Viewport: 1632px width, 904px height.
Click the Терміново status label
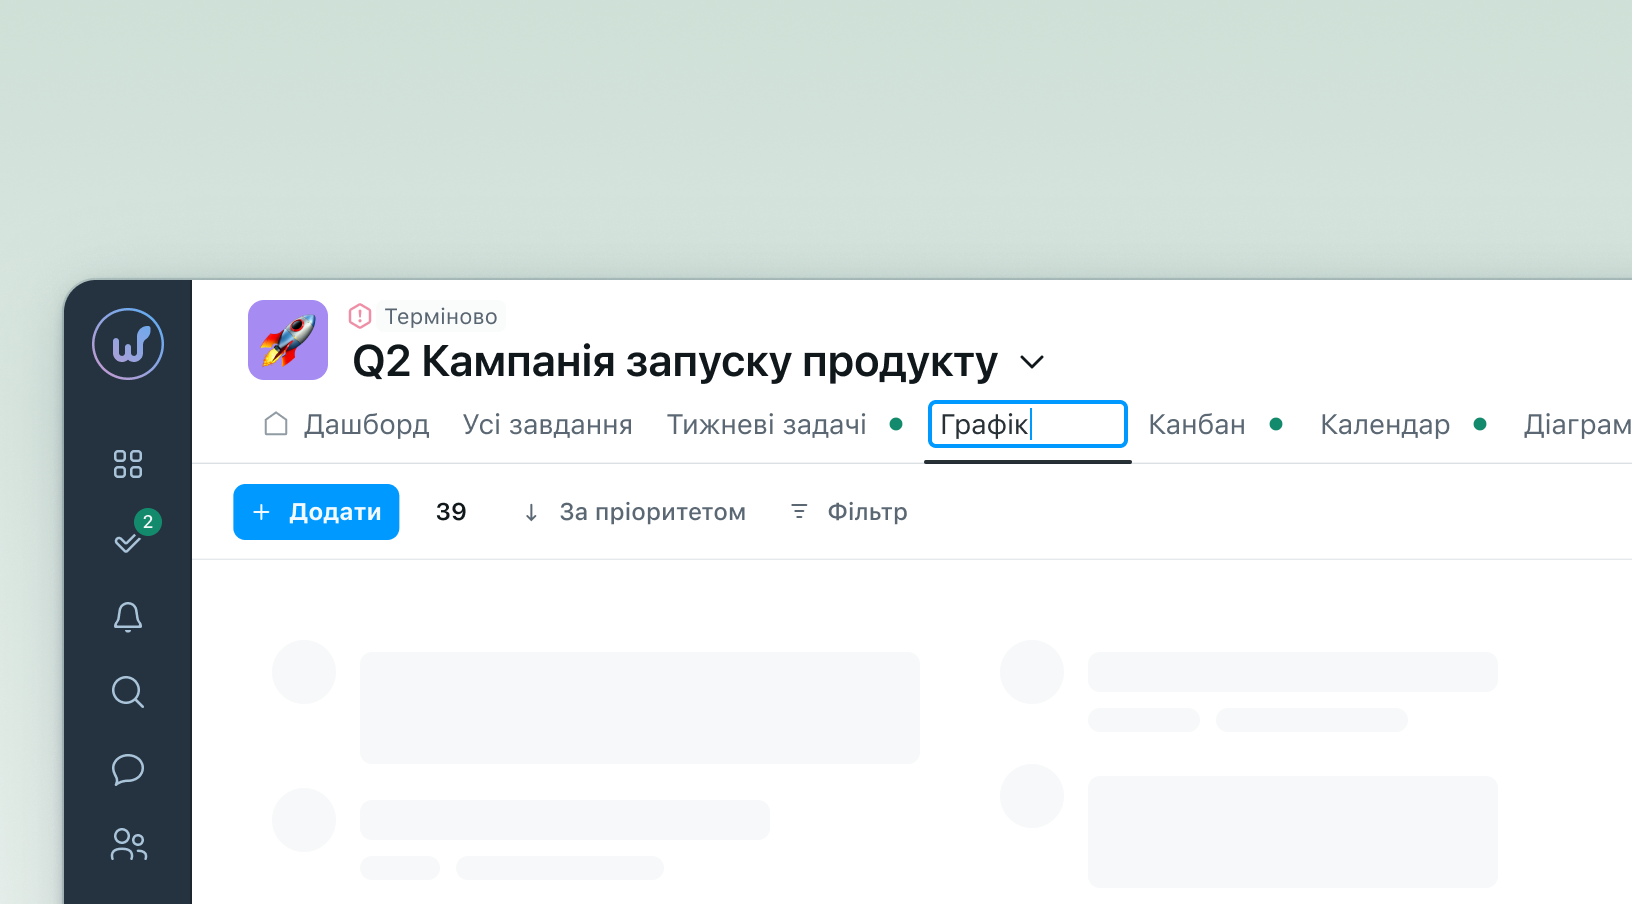point(441,316)
